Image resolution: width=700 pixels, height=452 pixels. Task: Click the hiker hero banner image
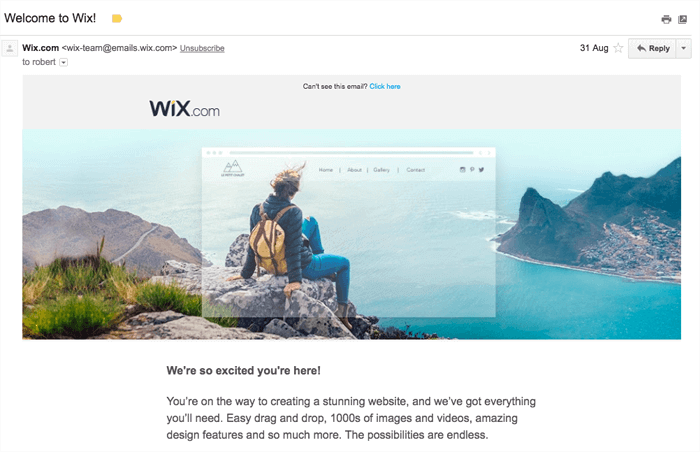(x=352, y=234)
